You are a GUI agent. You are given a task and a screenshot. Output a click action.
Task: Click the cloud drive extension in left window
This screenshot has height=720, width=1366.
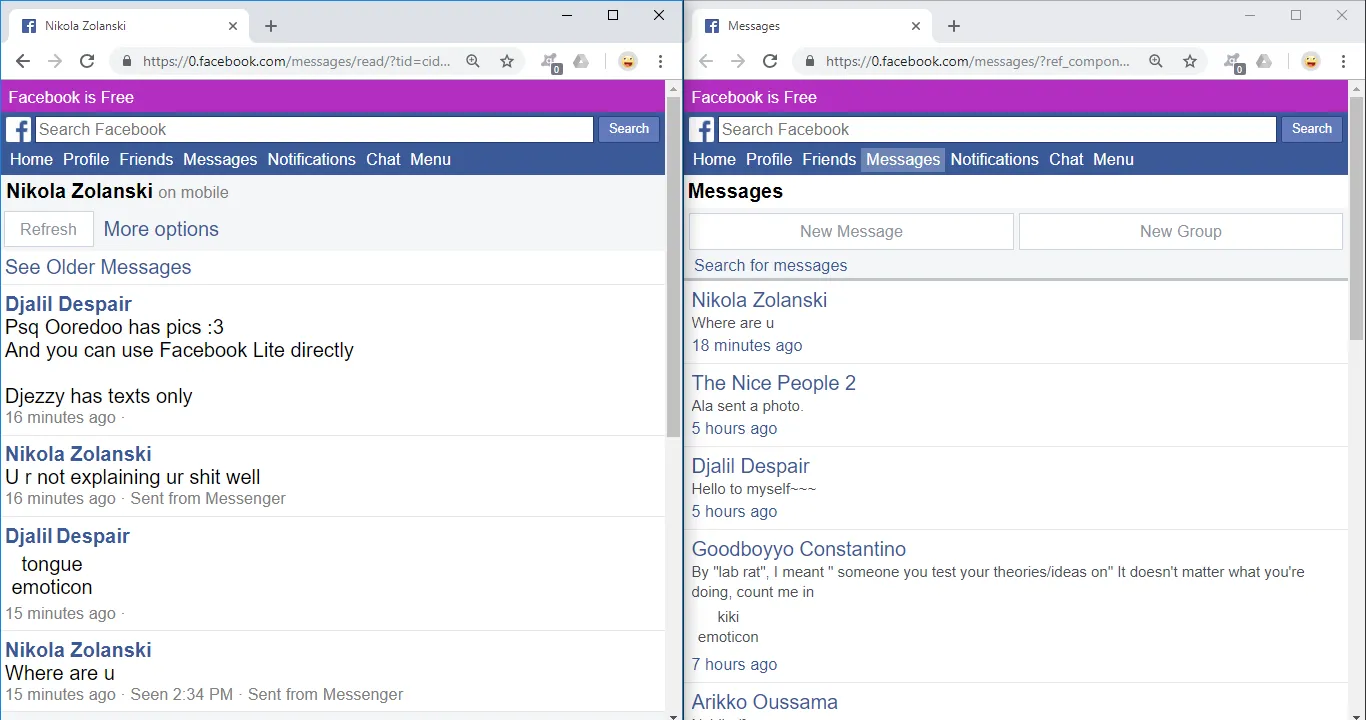coord(581,61)
